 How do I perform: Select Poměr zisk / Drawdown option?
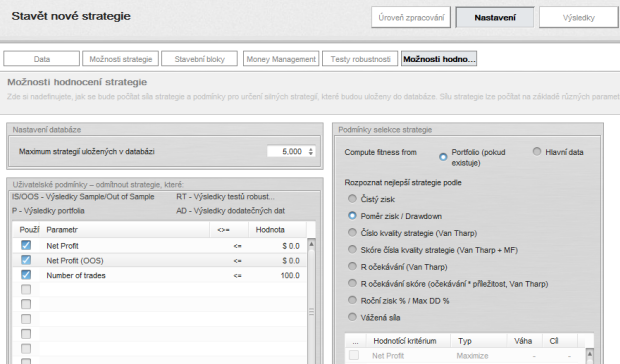pyautogui.click(x=352, y=215)
